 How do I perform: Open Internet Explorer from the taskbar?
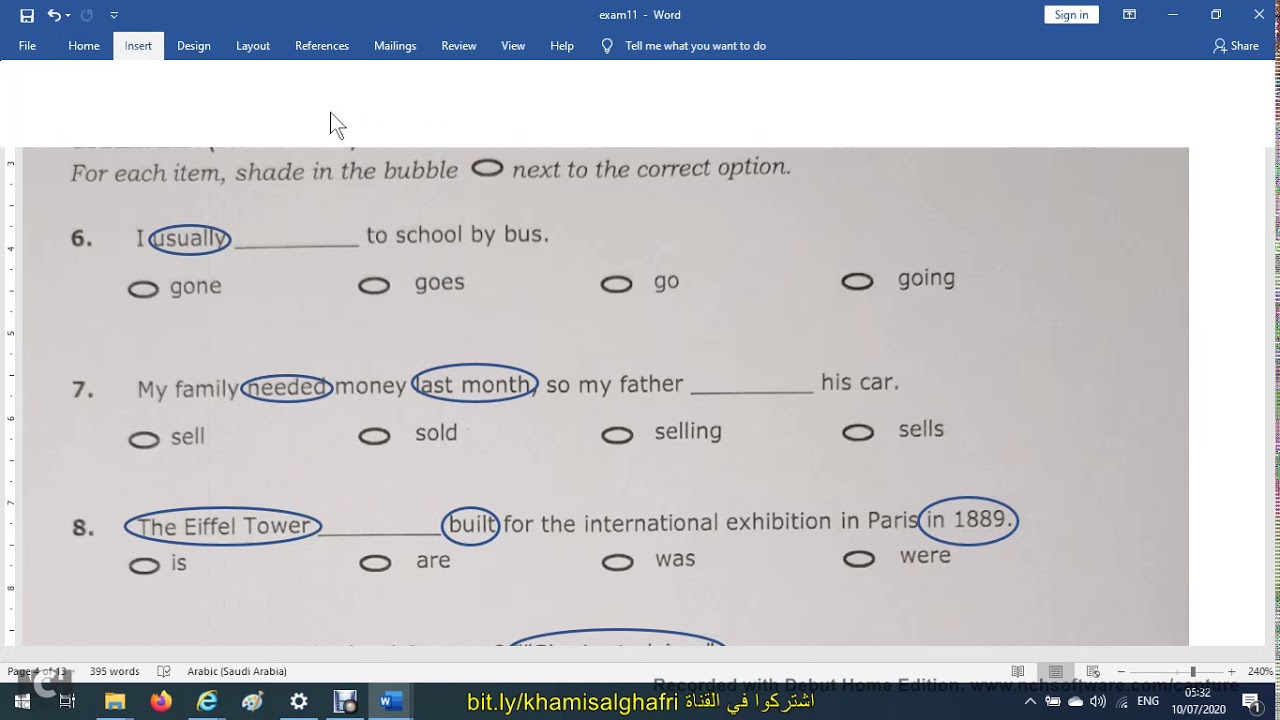[x=207, y=701]
